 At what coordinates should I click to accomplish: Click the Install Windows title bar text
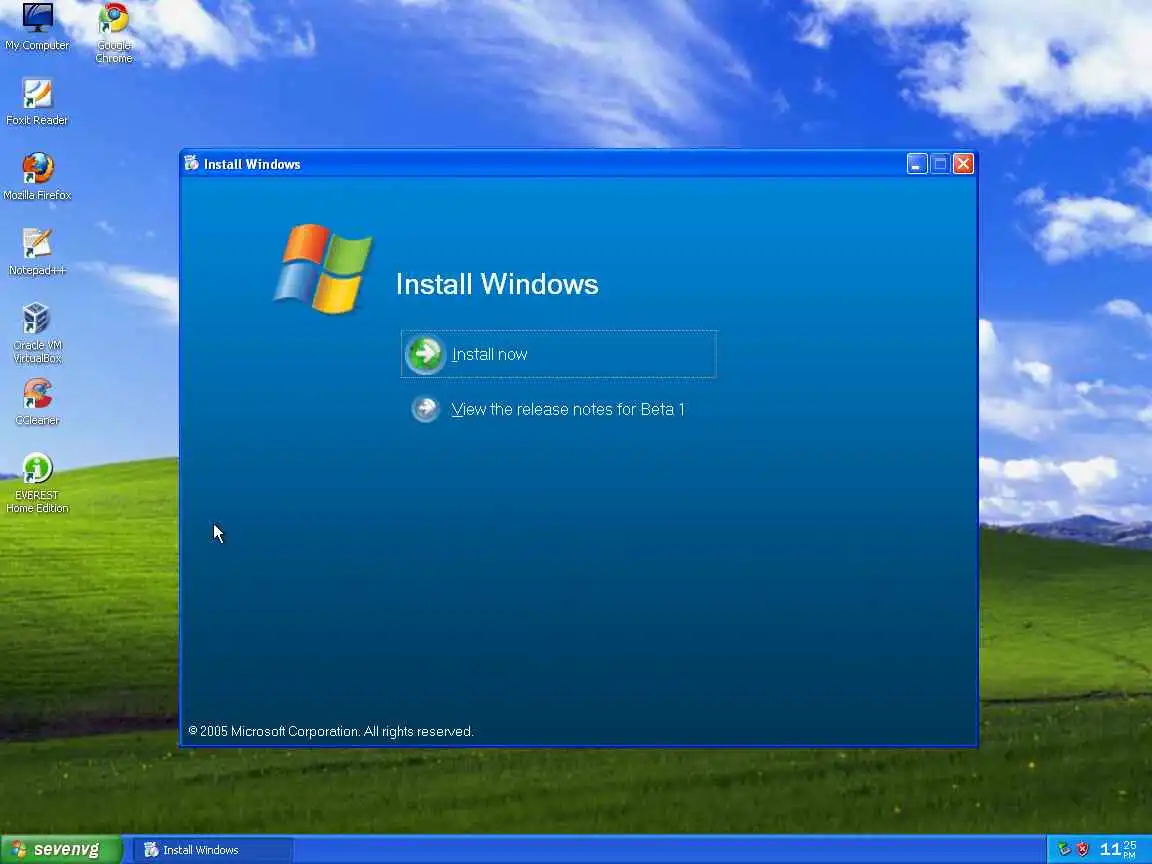(252, 164)
